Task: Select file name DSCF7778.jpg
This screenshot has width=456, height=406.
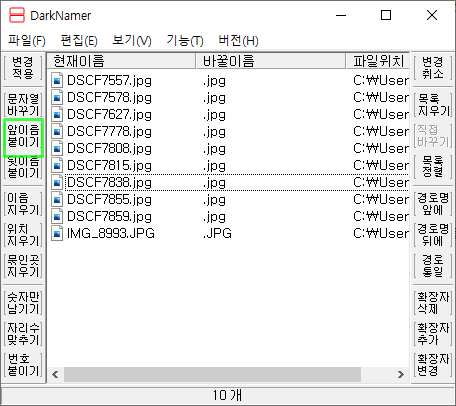Action: (x=109, y=132)
